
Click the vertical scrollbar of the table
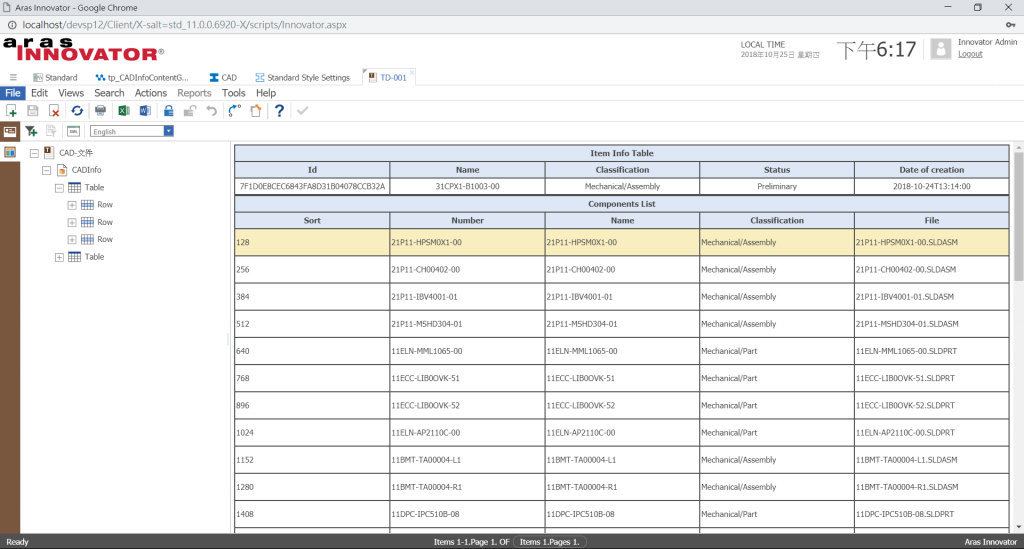point(1018,217)
